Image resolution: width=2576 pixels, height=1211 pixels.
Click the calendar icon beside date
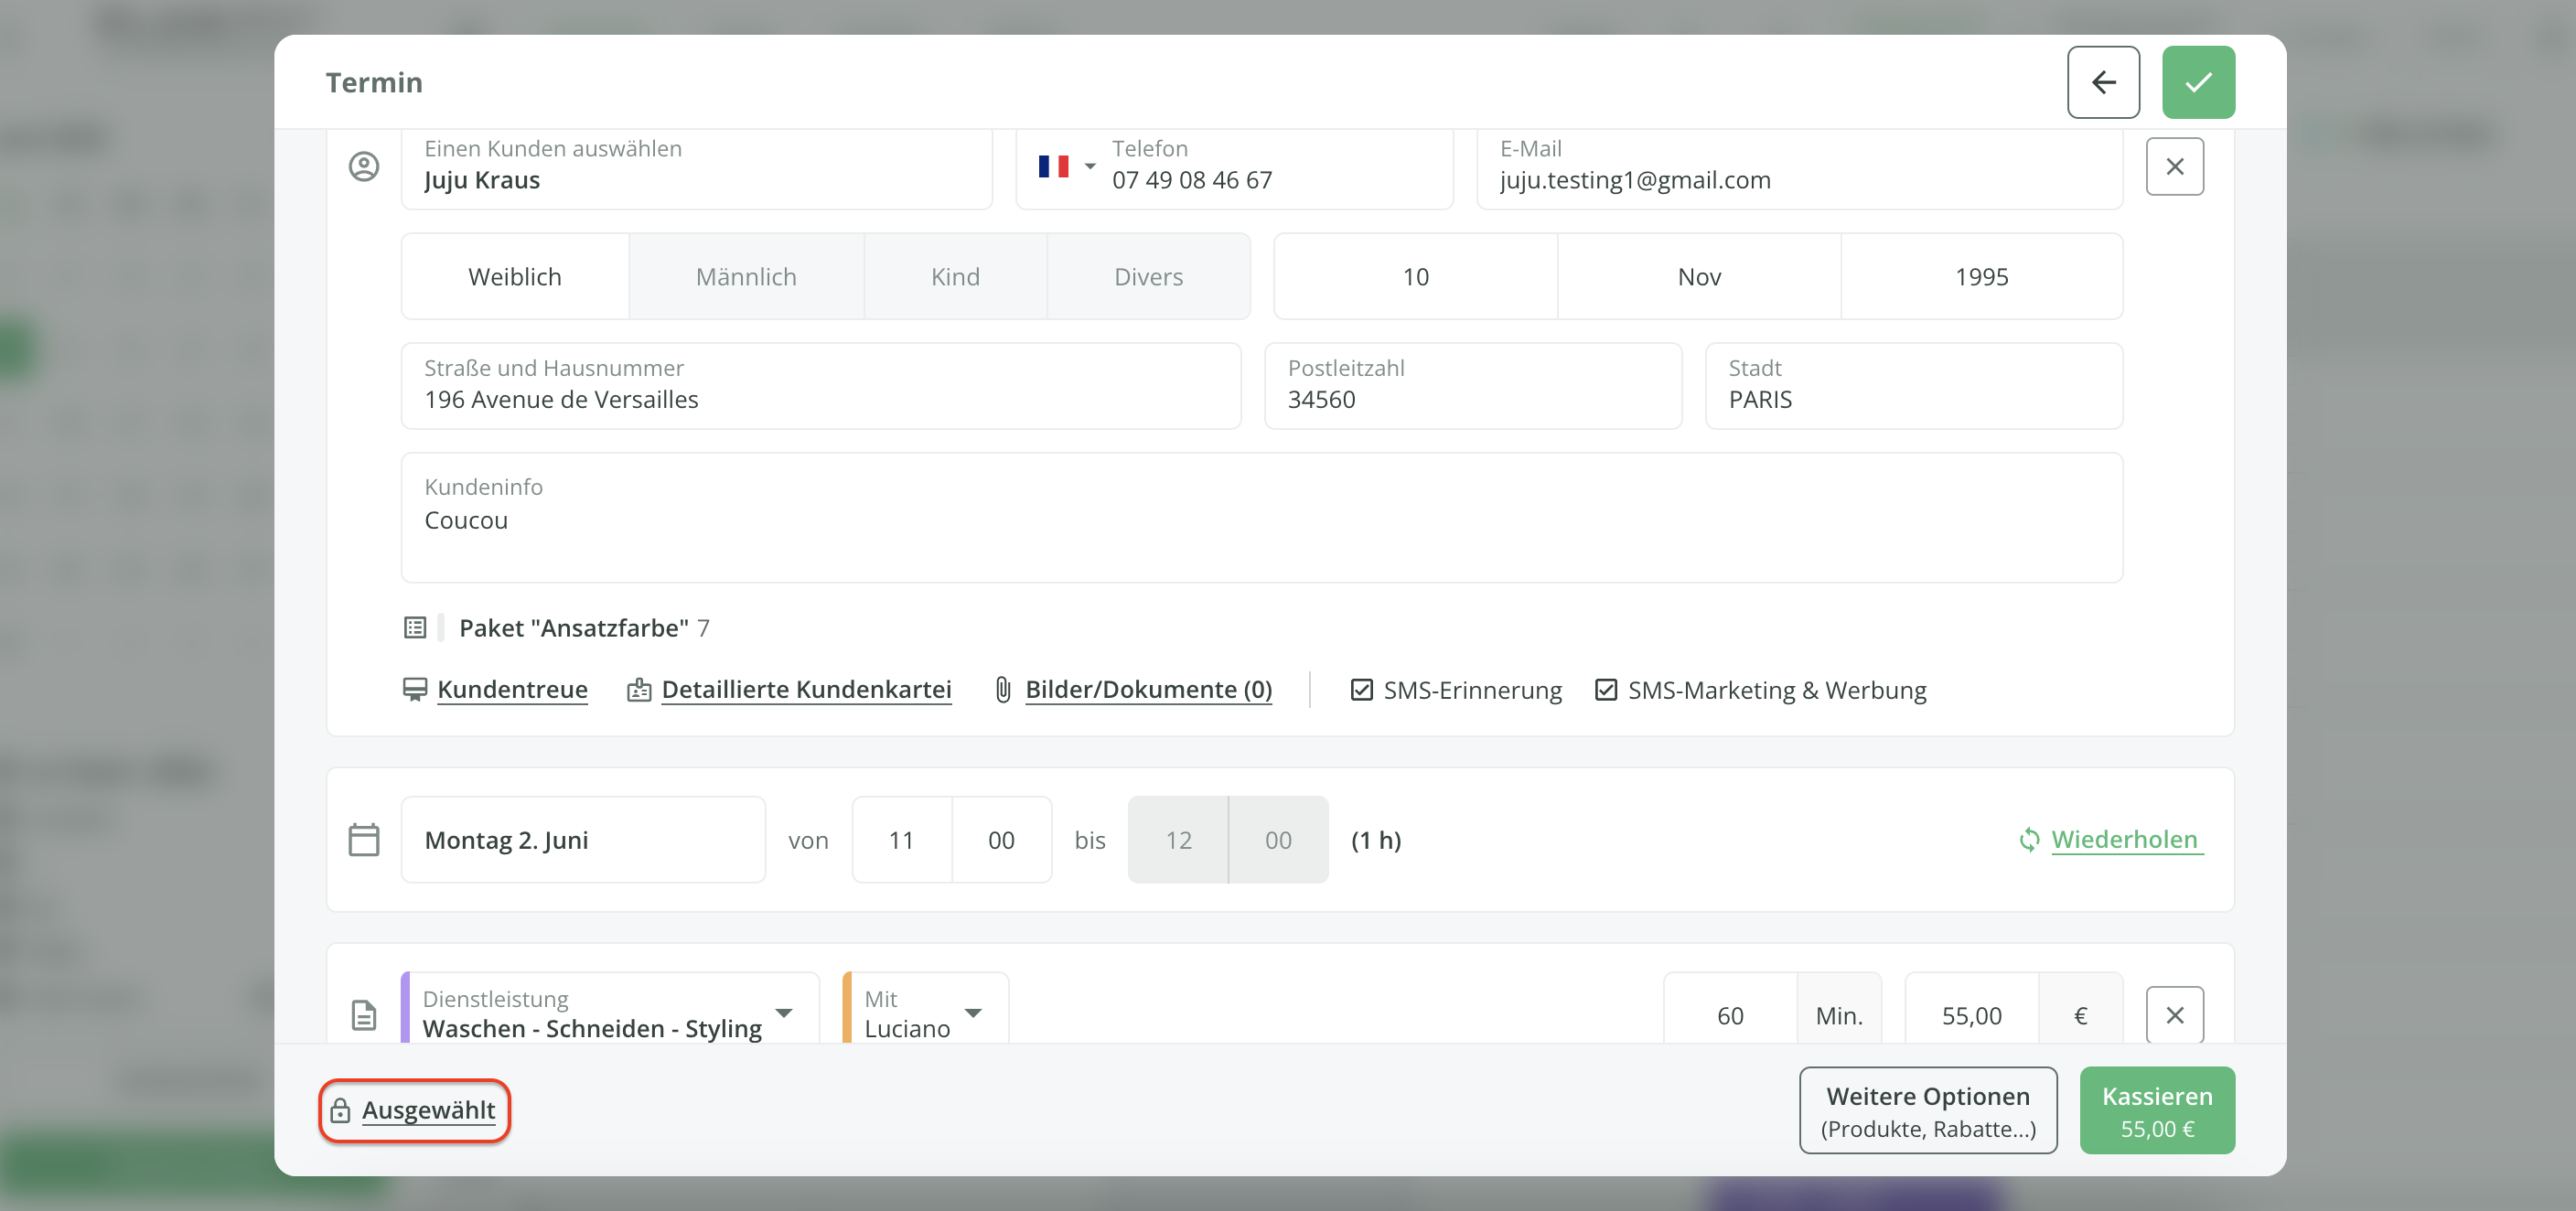tap(364, 840)
